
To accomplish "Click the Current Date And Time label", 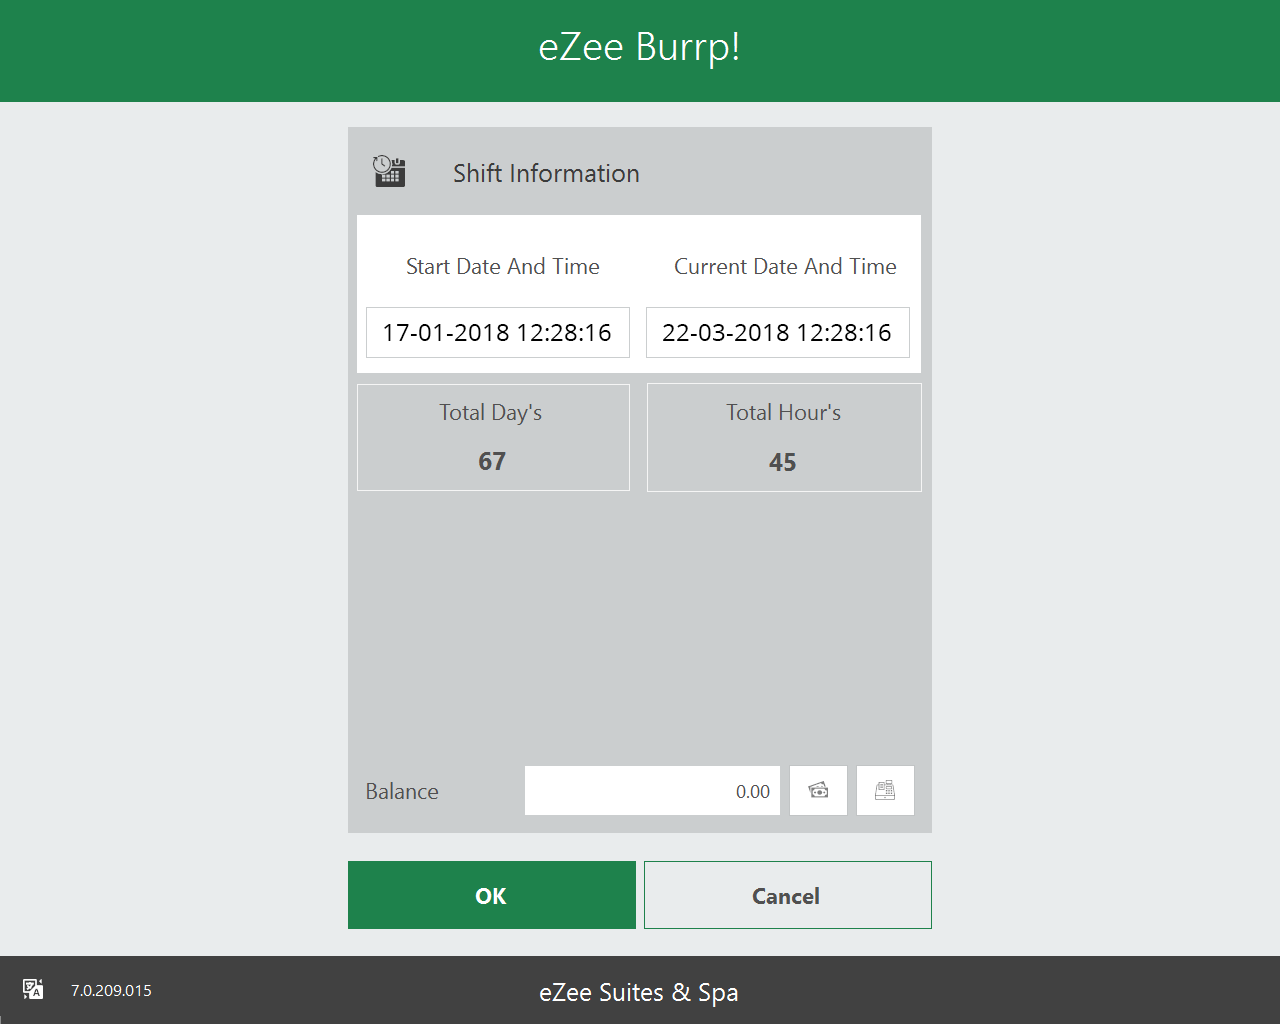I will click(785, 267).
